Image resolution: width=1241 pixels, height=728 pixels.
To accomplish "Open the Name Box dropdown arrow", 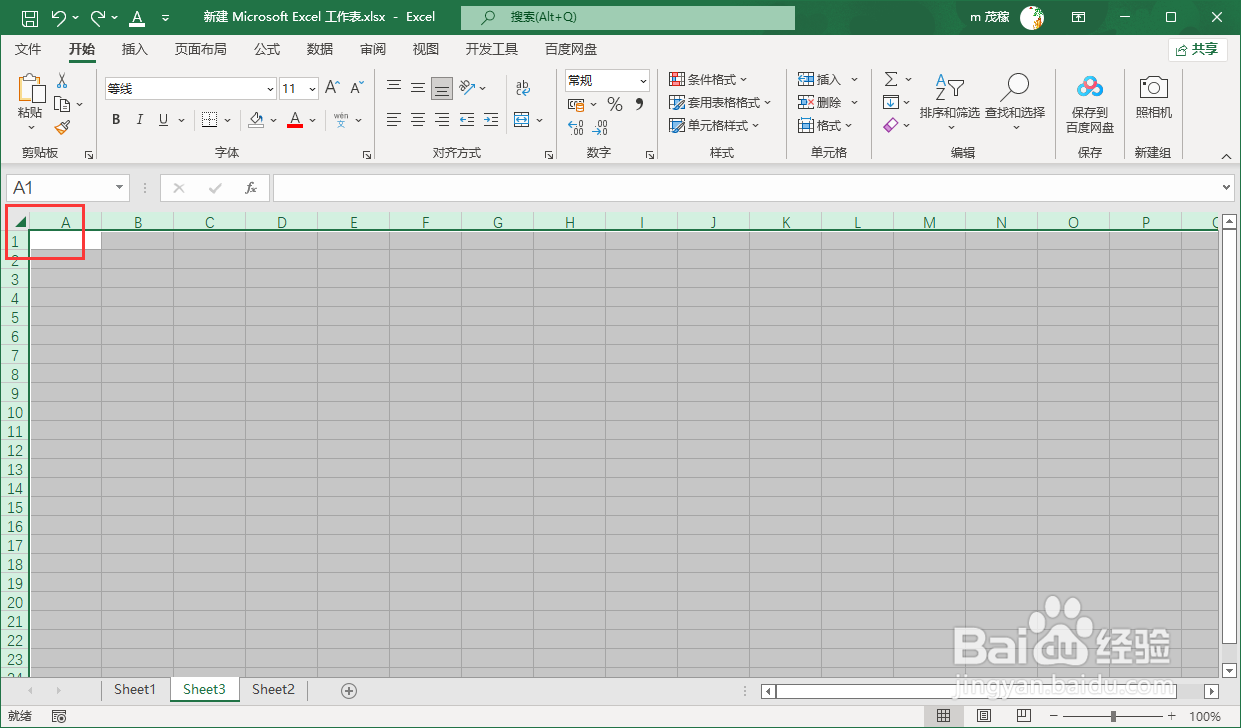I will coord(120,188).
